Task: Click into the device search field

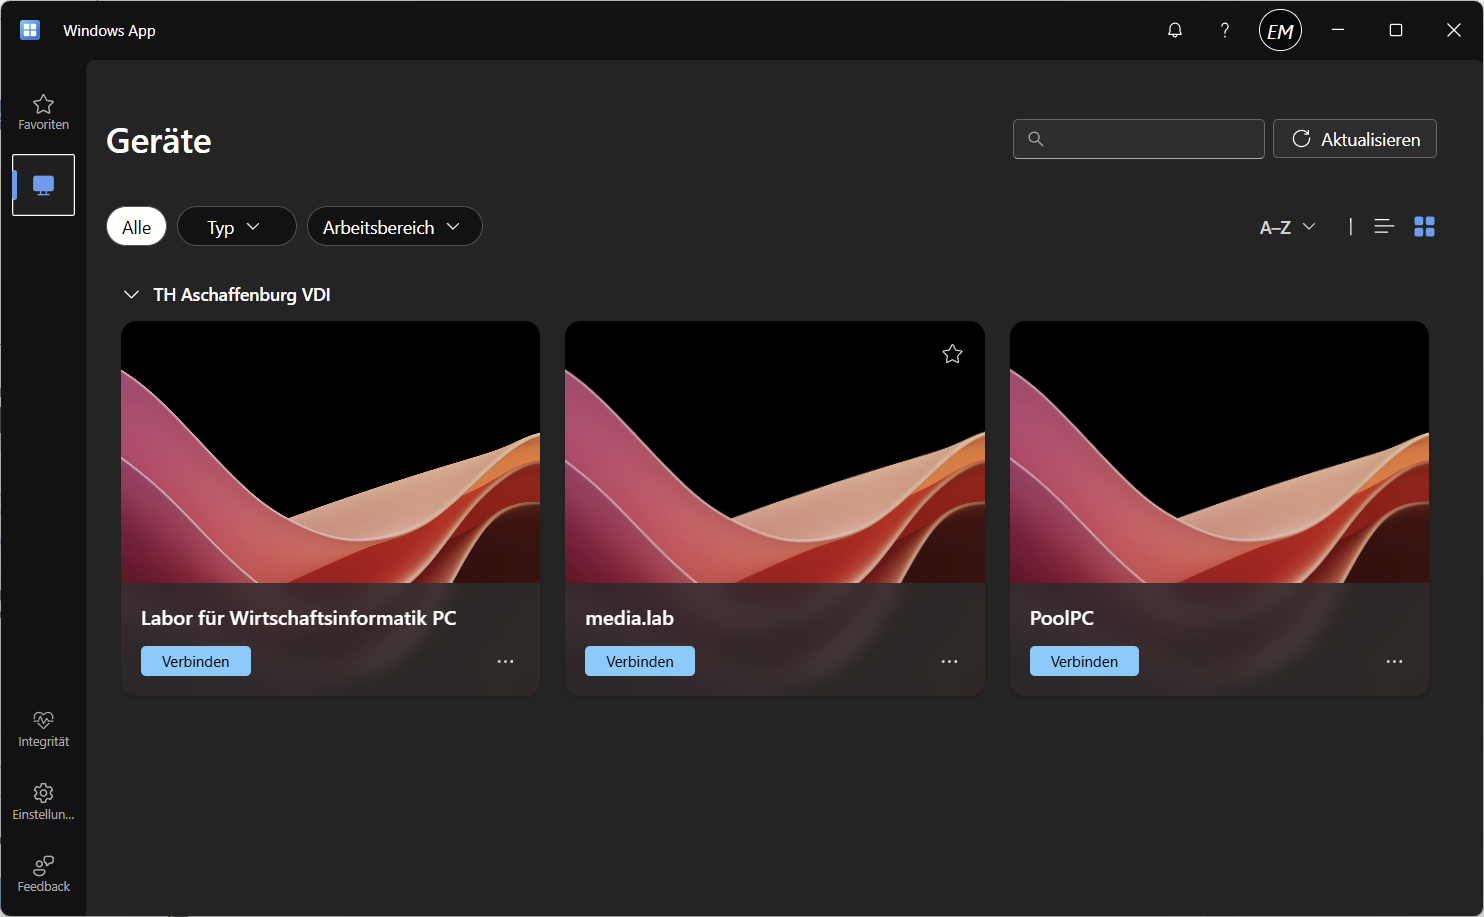Action: [x=1150, y=139]
